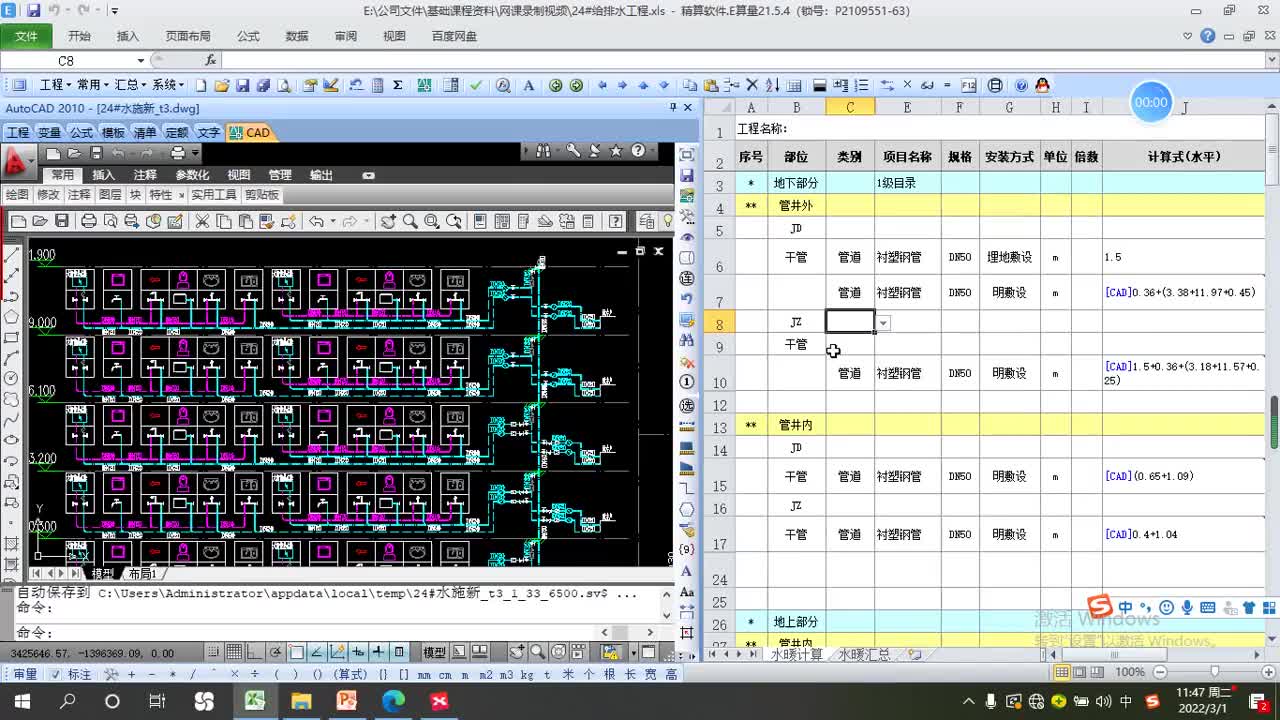This screenshot has width=1280, height=720.
Task: Click the AutoCAD undo arrow icon
Action: (316, 221)
